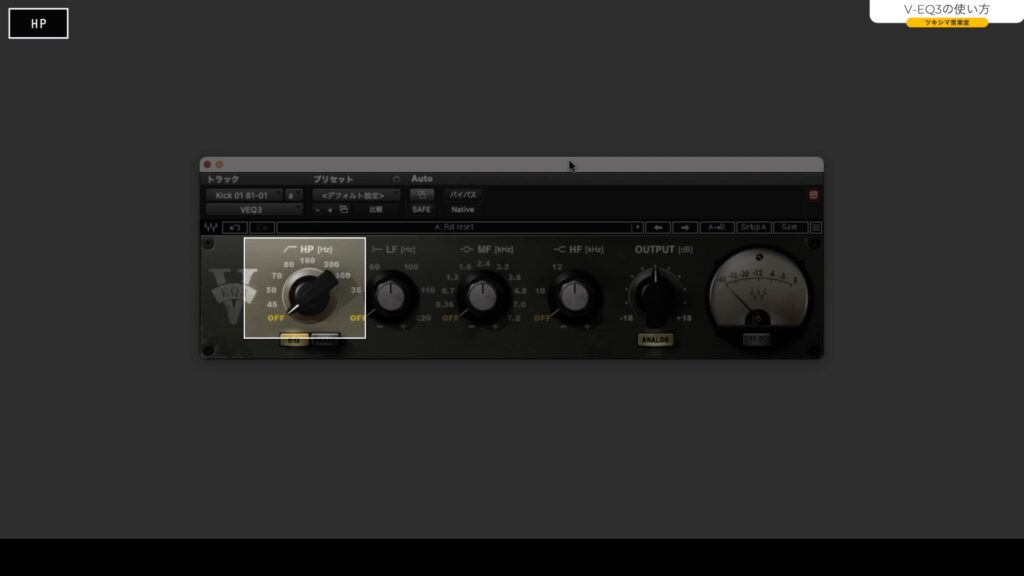Load the previous preset with the left arrow
Image resolution: width=1024 pixels, height=576 pixels.
pos(658,227)
